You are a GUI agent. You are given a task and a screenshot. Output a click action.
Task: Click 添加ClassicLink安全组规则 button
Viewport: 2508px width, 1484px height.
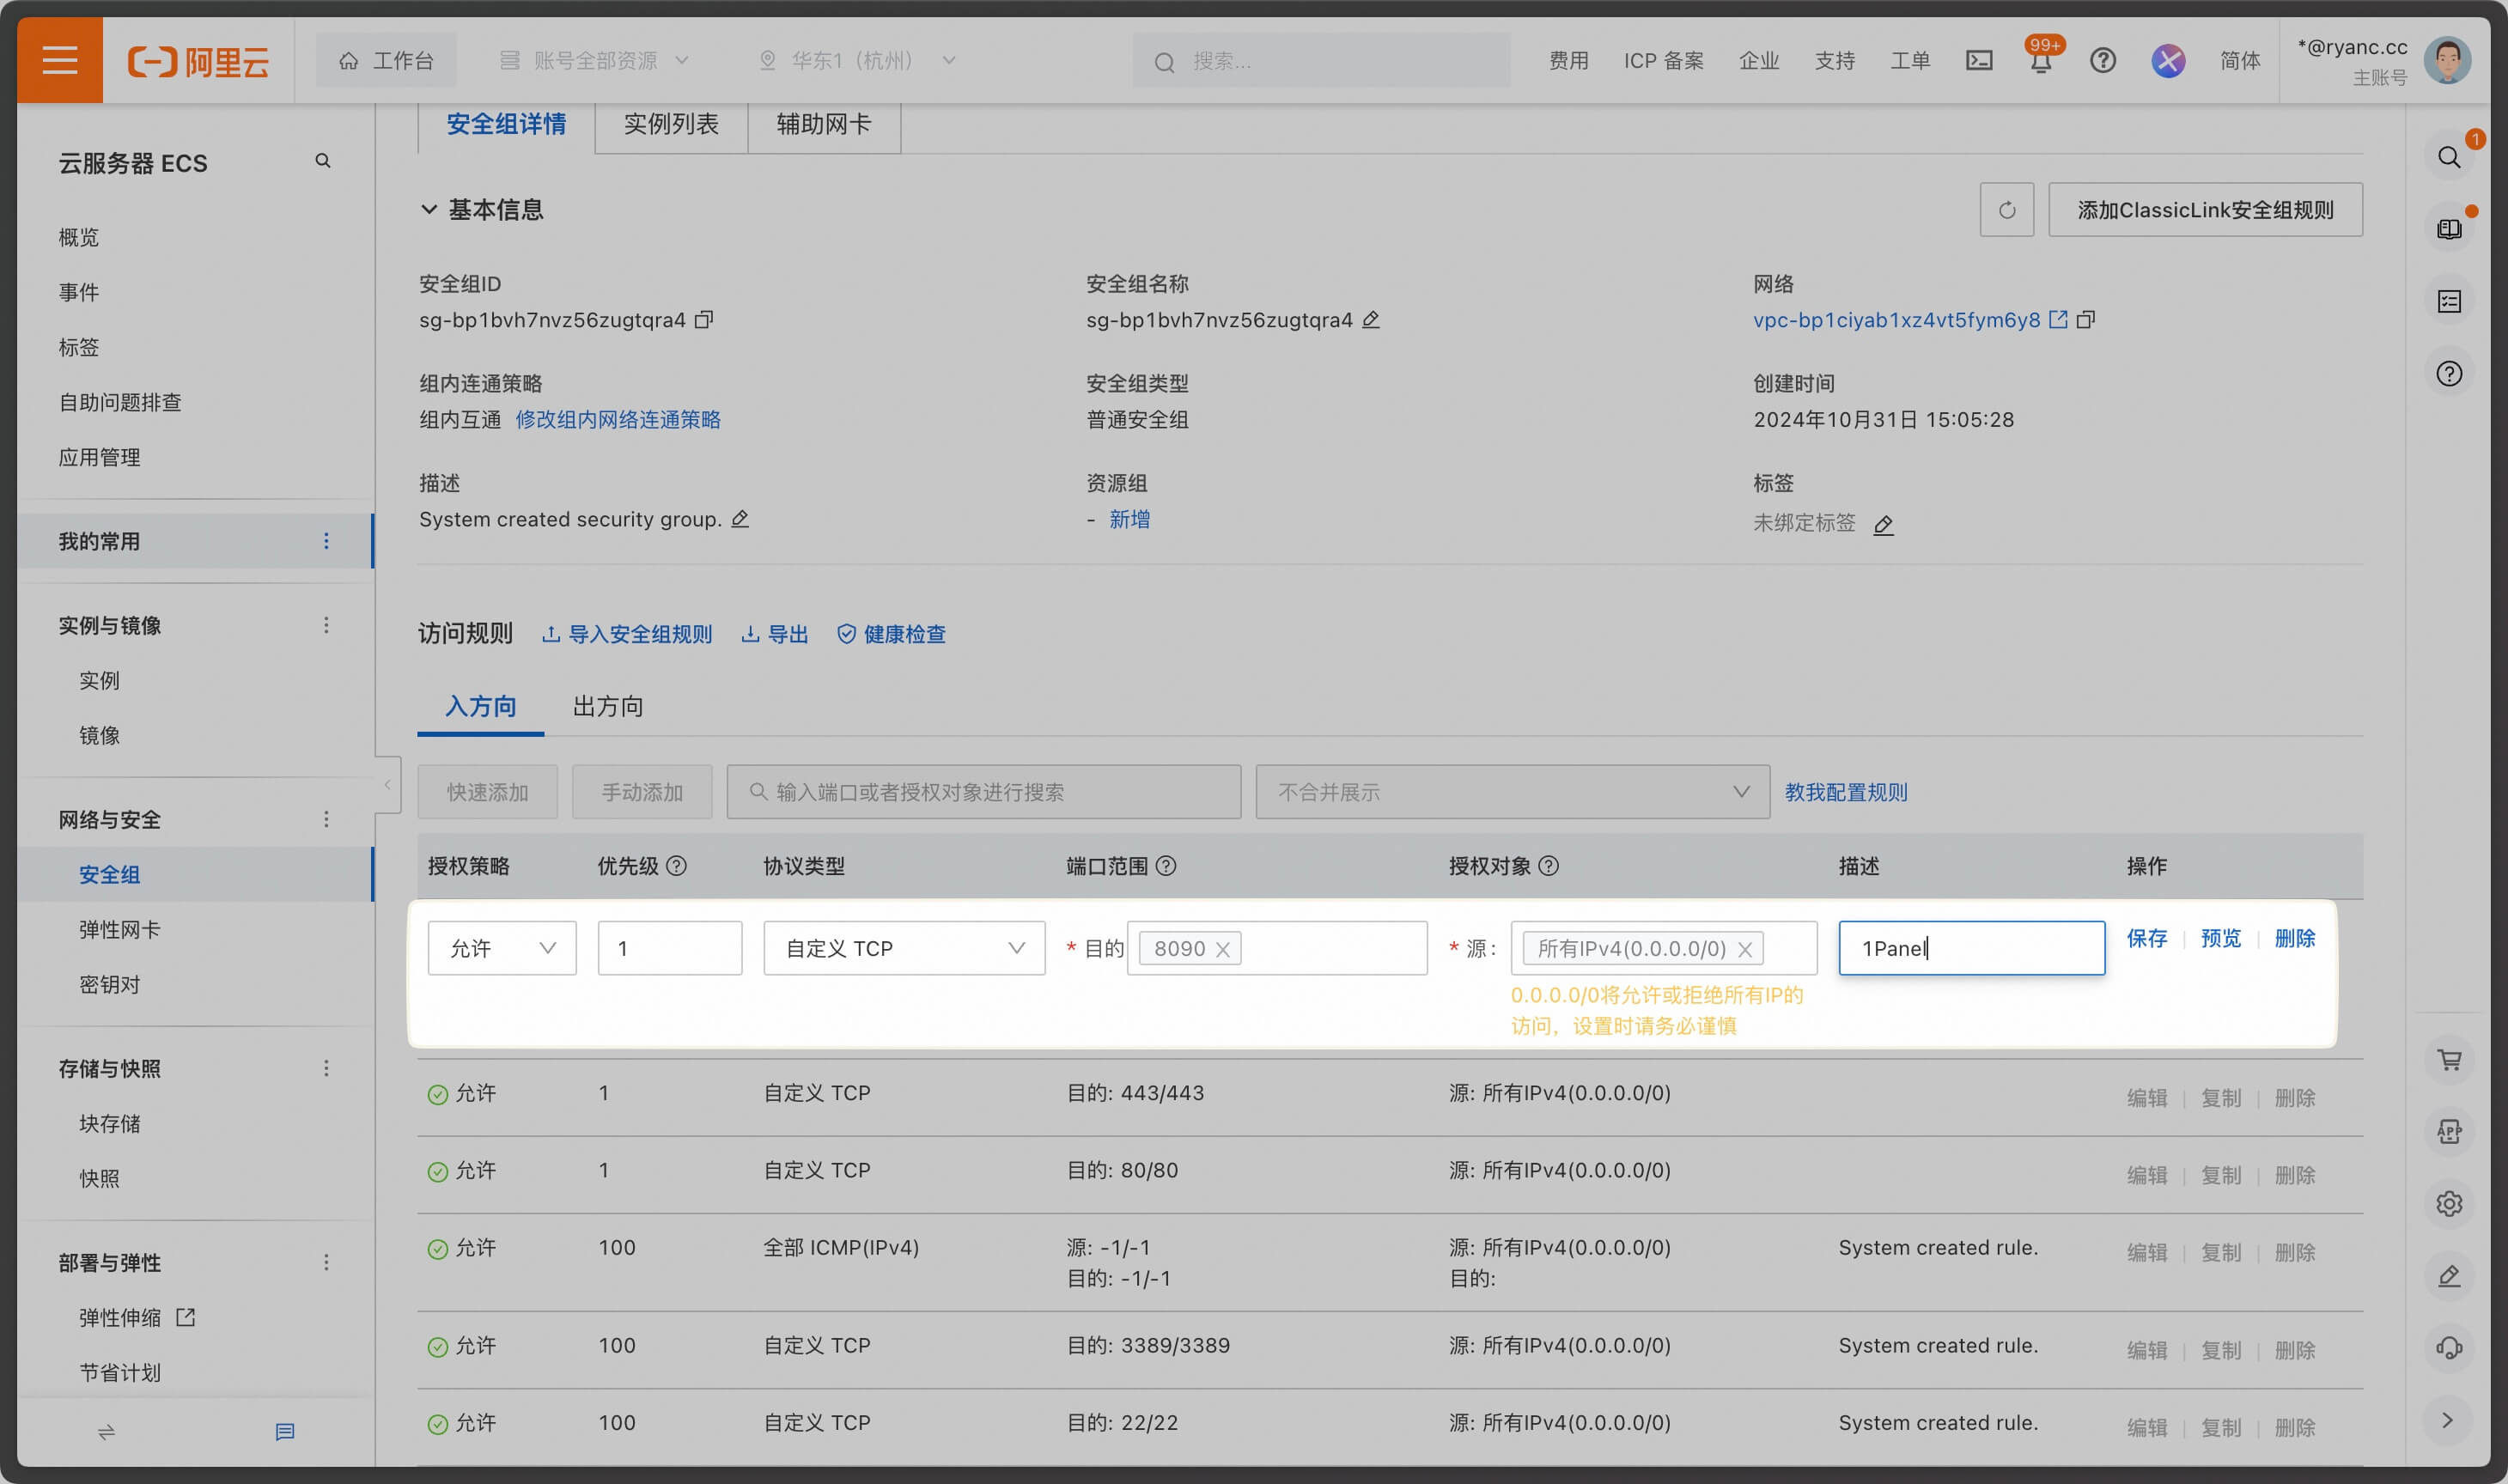[2204, 210]
